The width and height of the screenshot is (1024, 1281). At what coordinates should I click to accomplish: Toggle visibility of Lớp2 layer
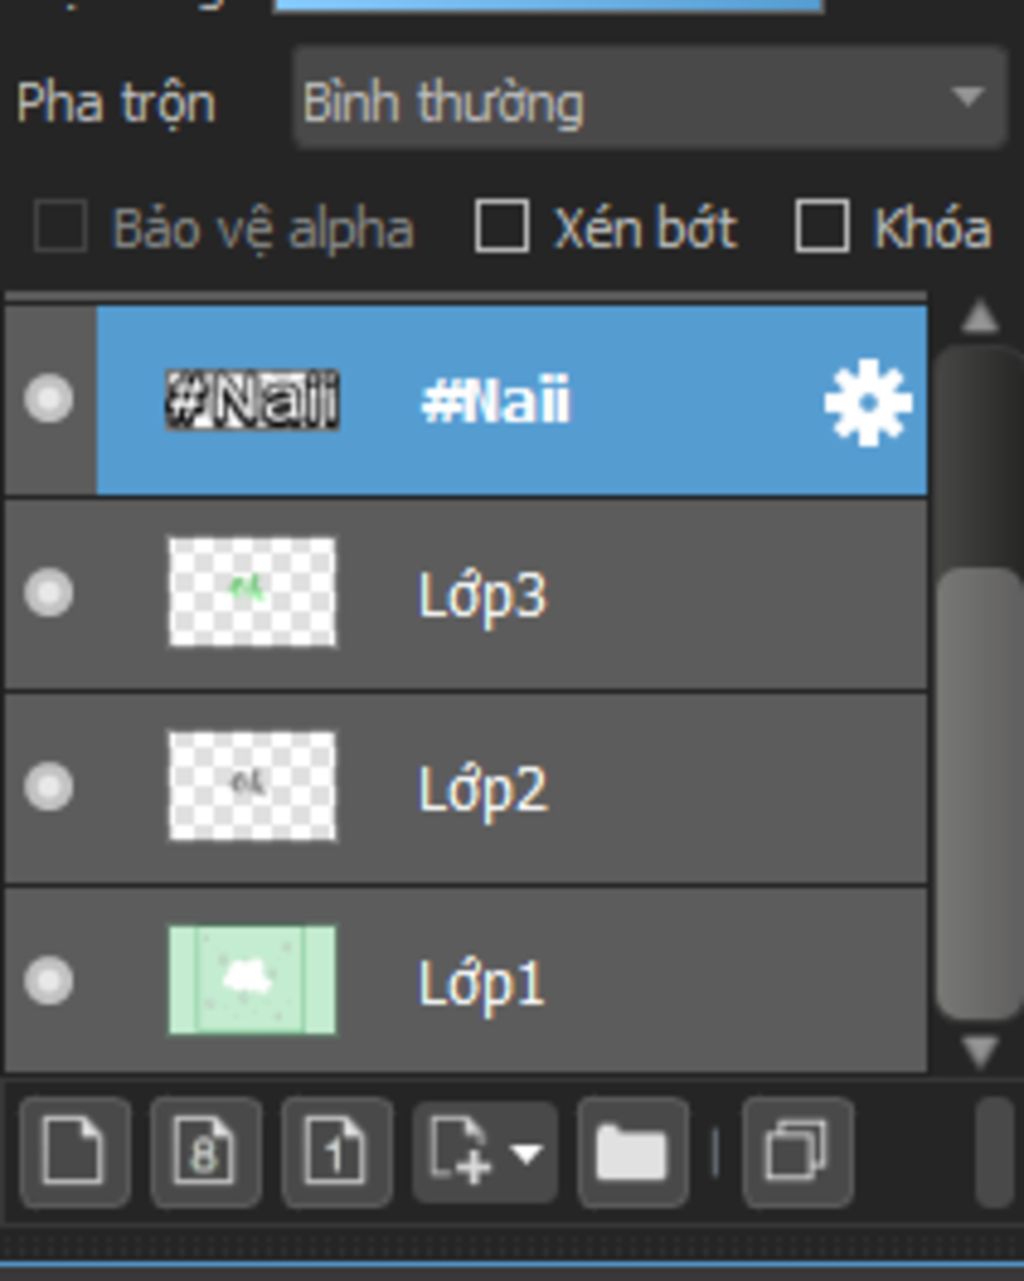point(49,786)
